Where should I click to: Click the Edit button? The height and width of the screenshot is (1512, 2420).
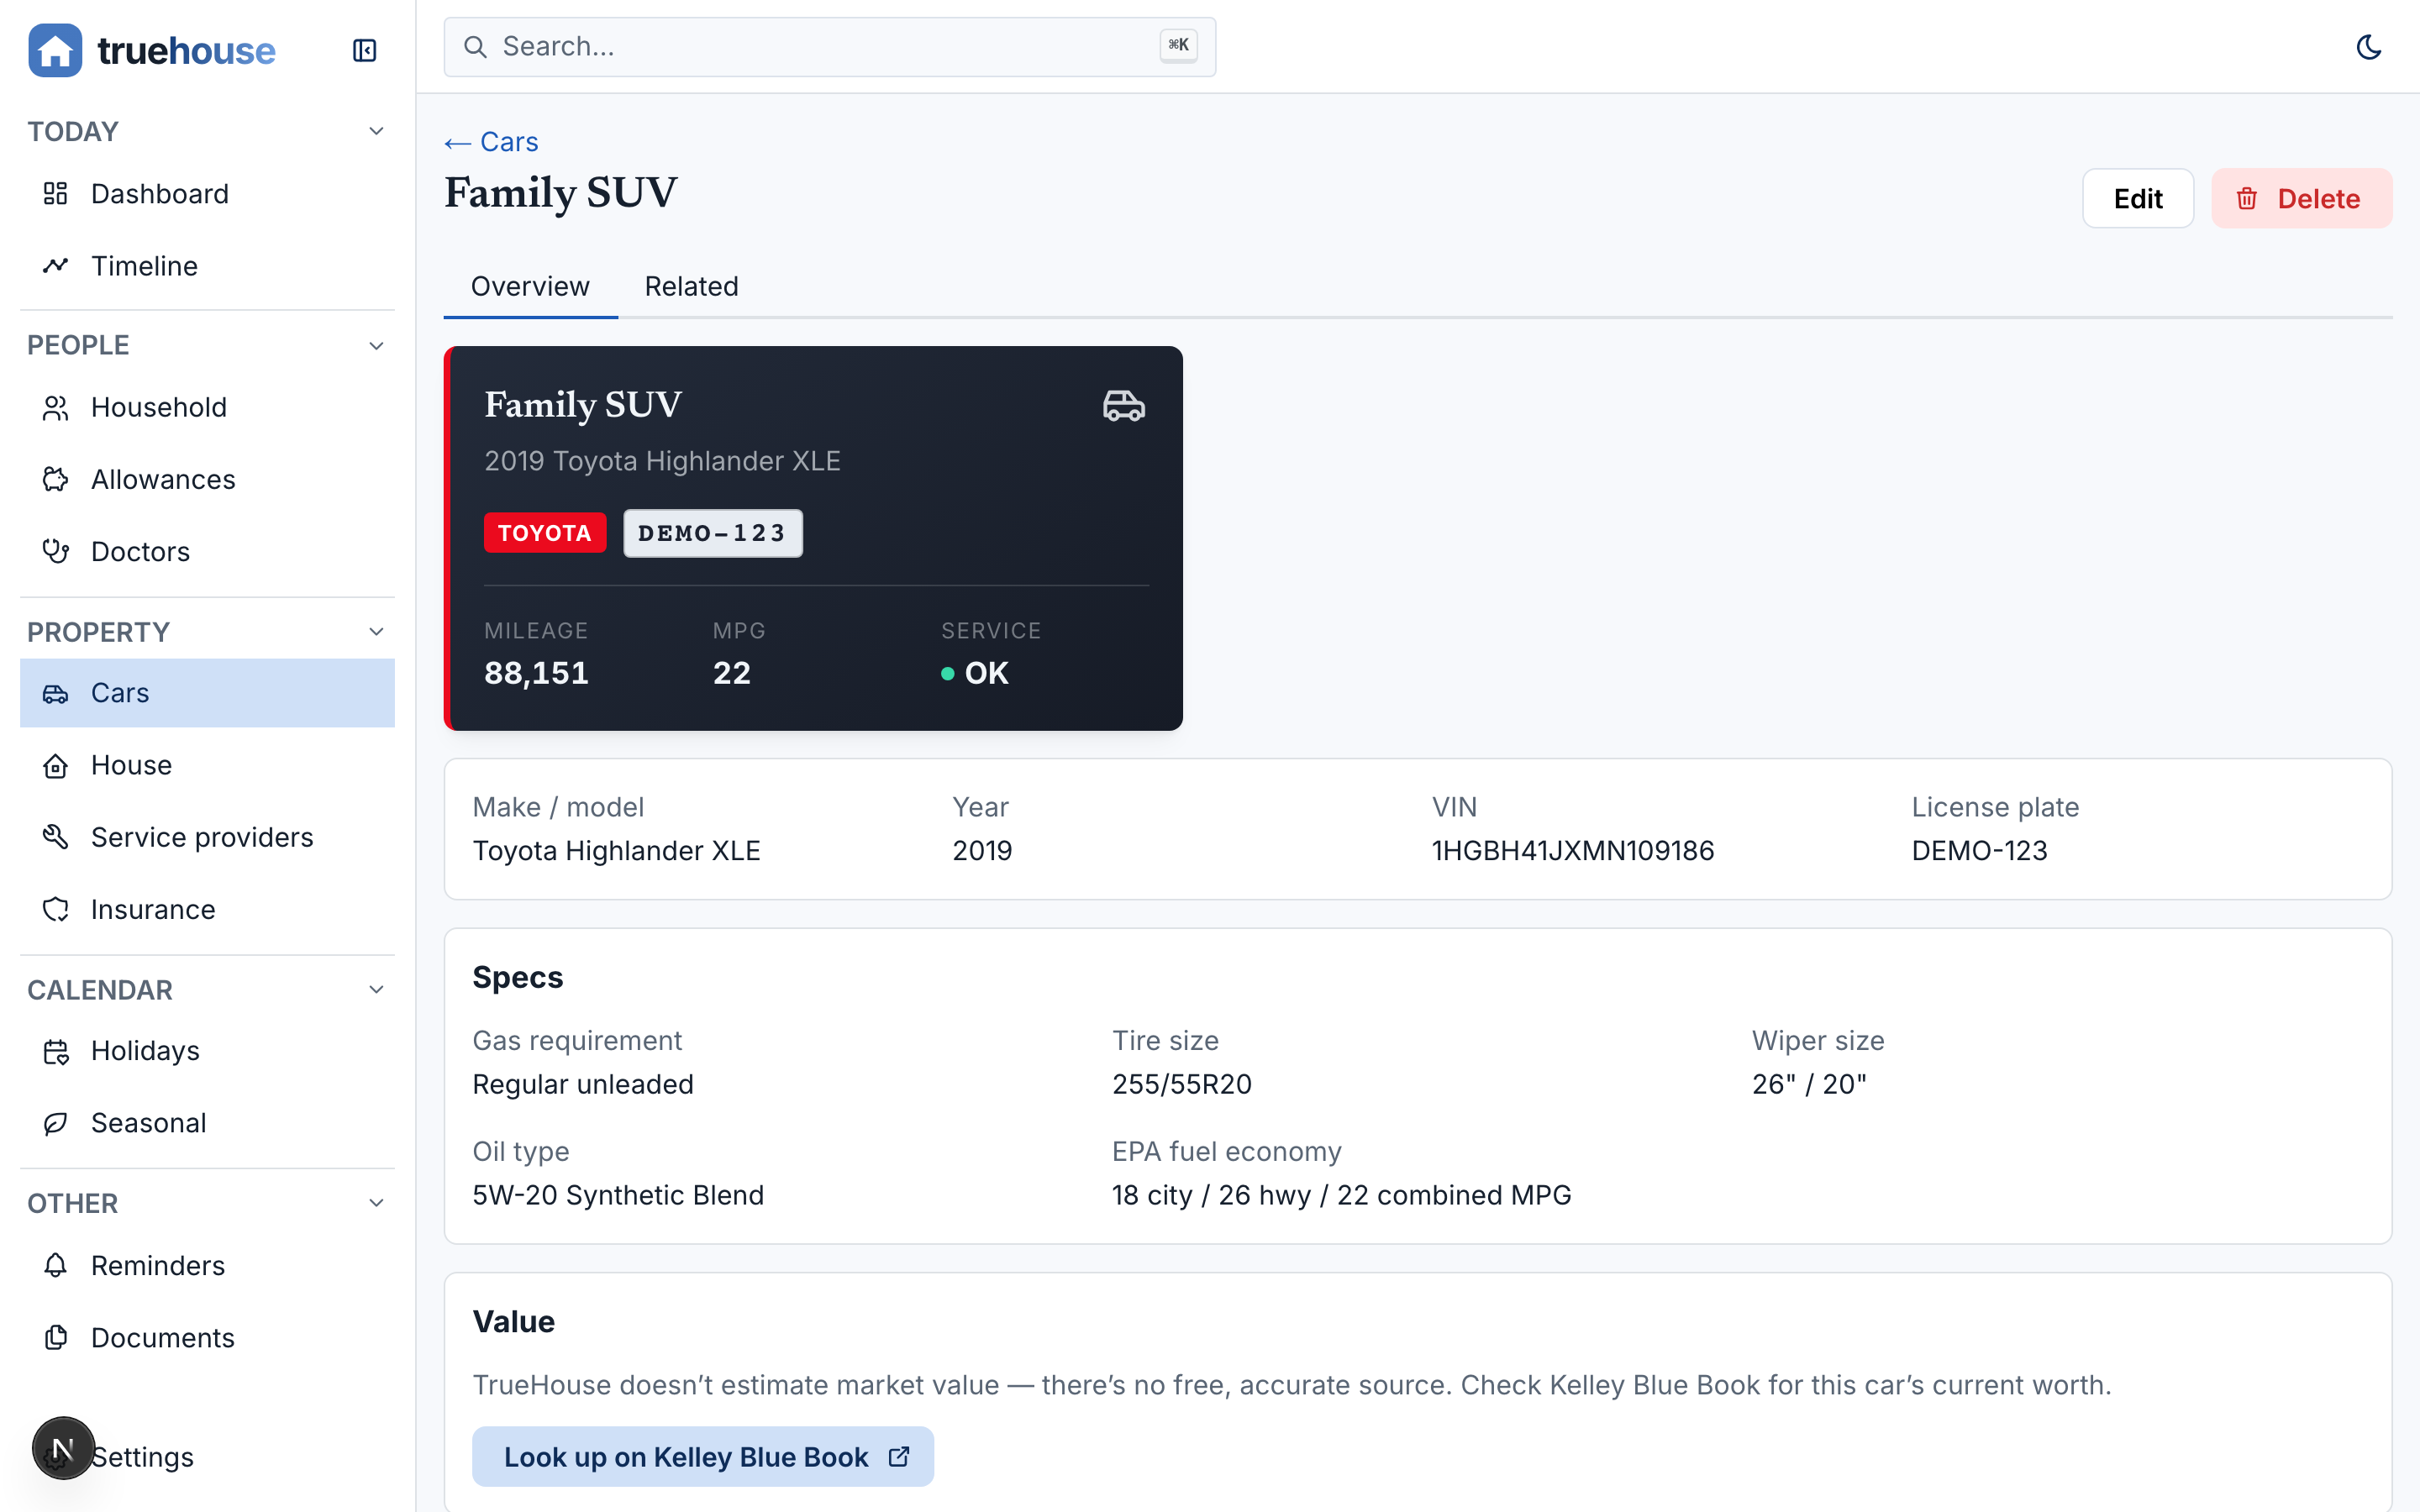(x=2138, y=198)
